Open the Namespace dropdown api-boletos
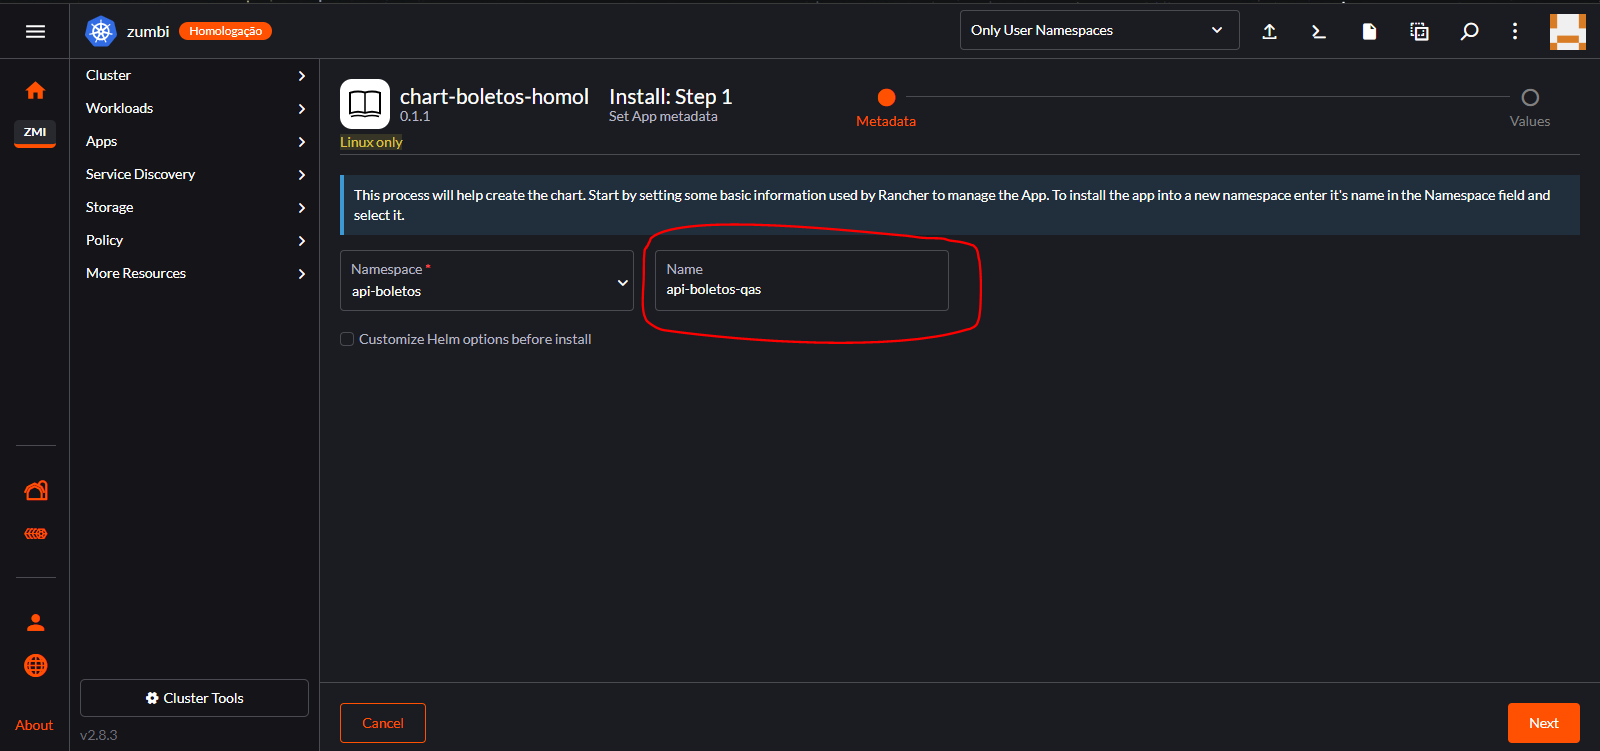Screen dimensions: 1600x751 click(487, 281)
